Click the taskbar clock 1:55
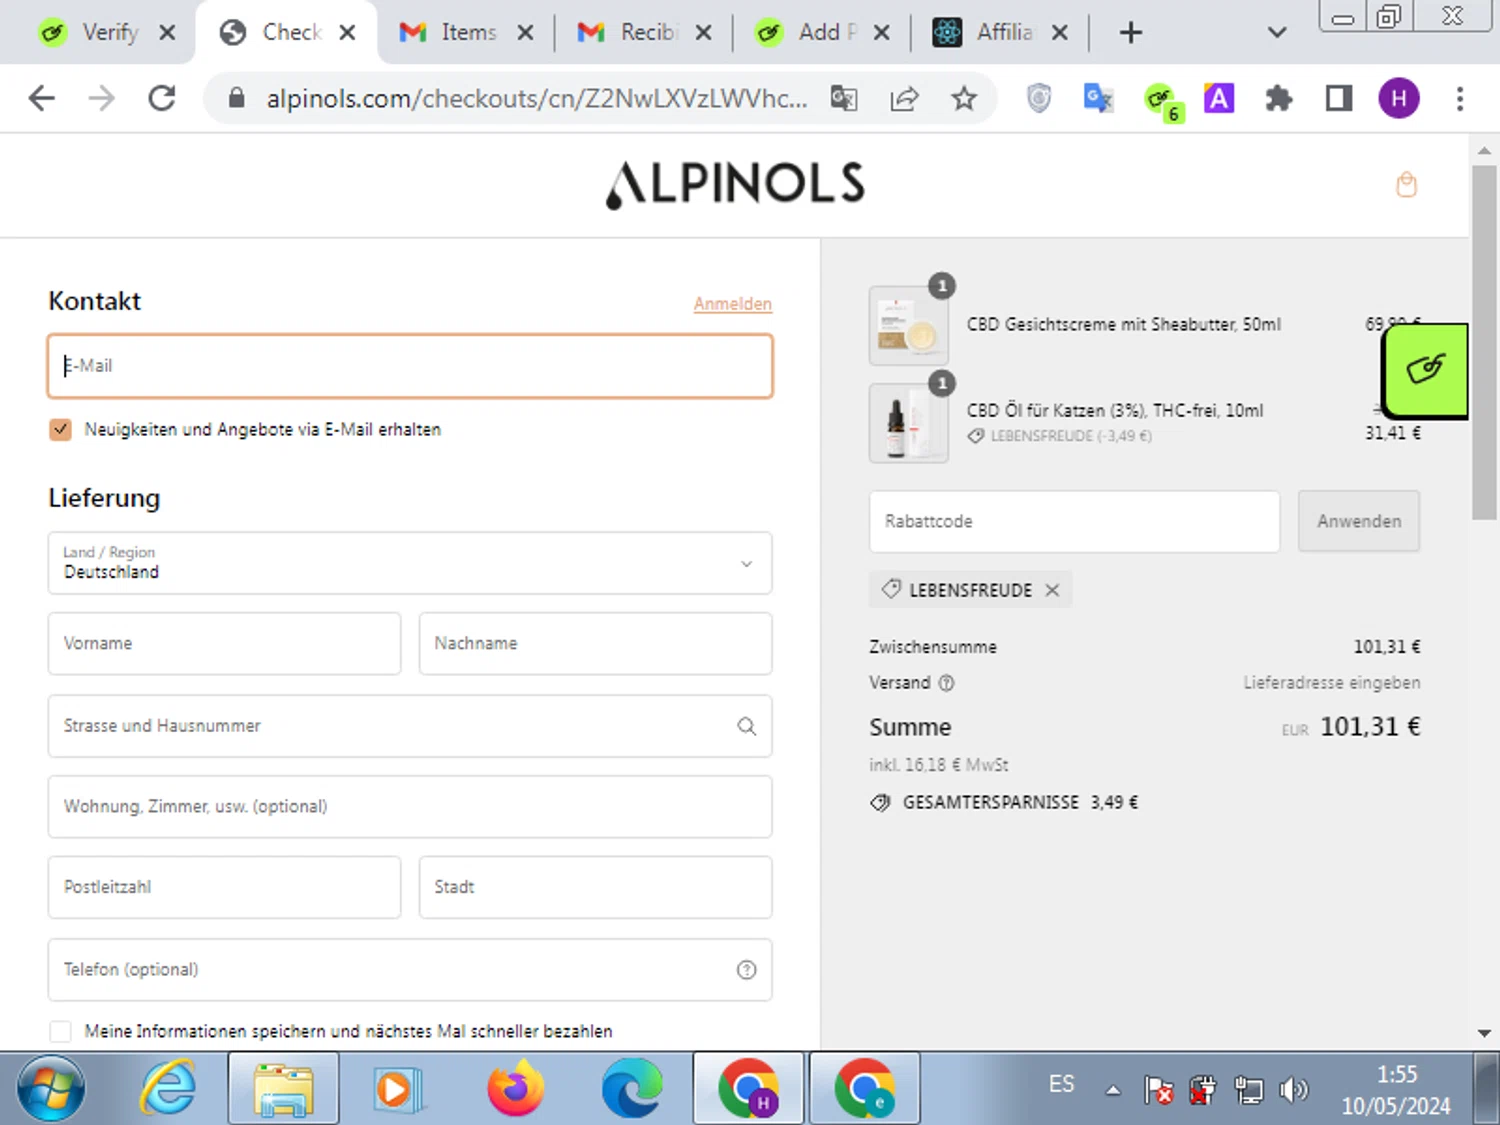The height and width of the screenshot is (1125, 1500). (1396, 1074)
